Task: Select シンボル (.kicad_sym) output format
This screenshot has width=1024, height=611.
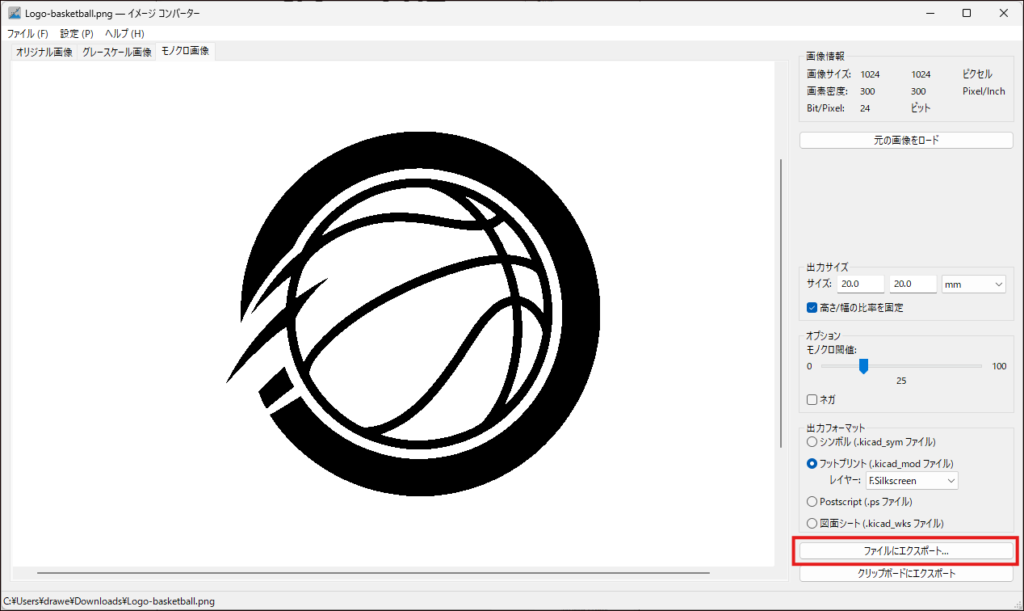Action: (812, 442)
